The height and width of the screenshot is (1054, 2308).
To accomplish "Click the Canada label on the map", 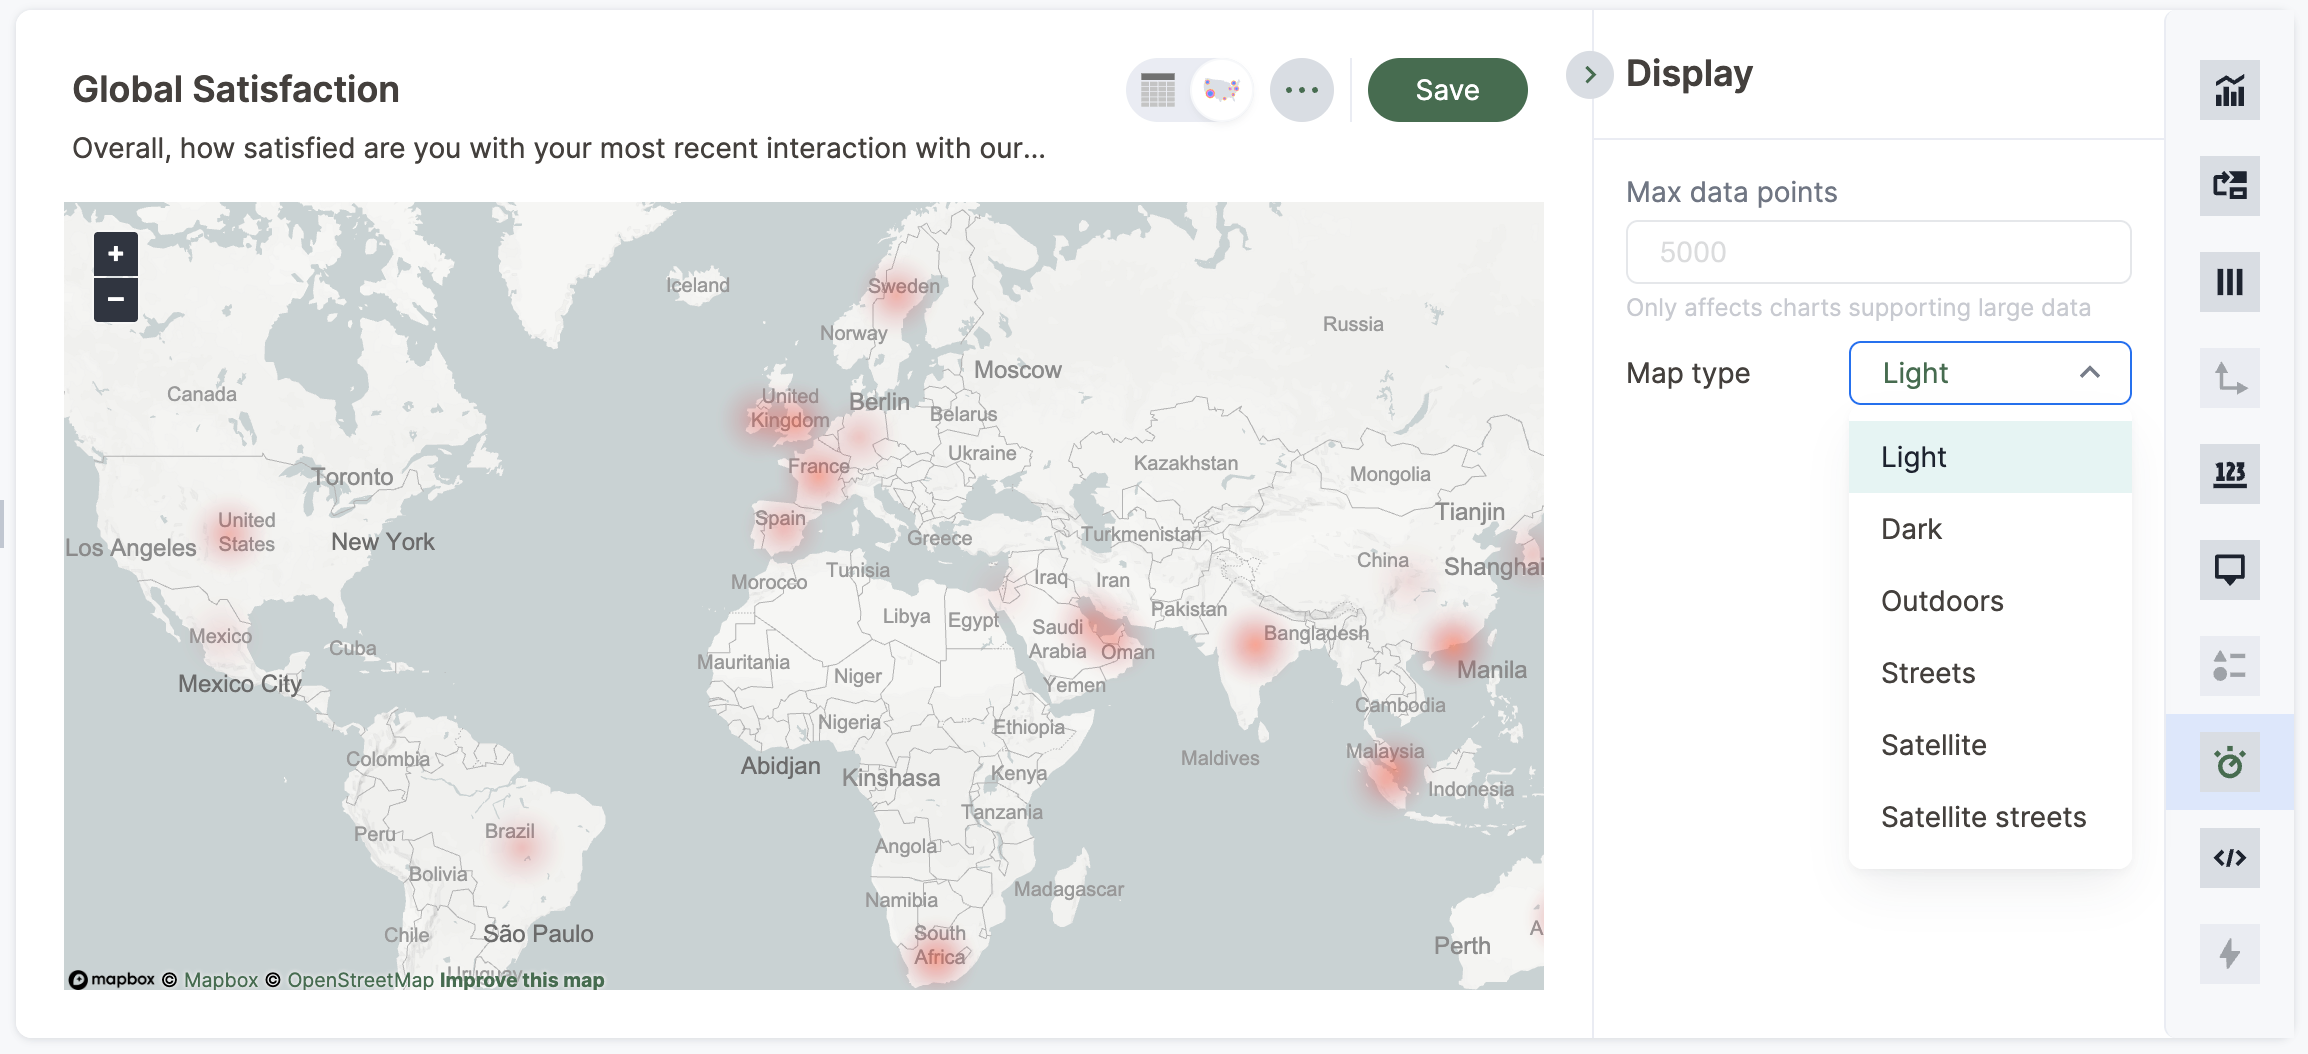I will click(202, 394).
